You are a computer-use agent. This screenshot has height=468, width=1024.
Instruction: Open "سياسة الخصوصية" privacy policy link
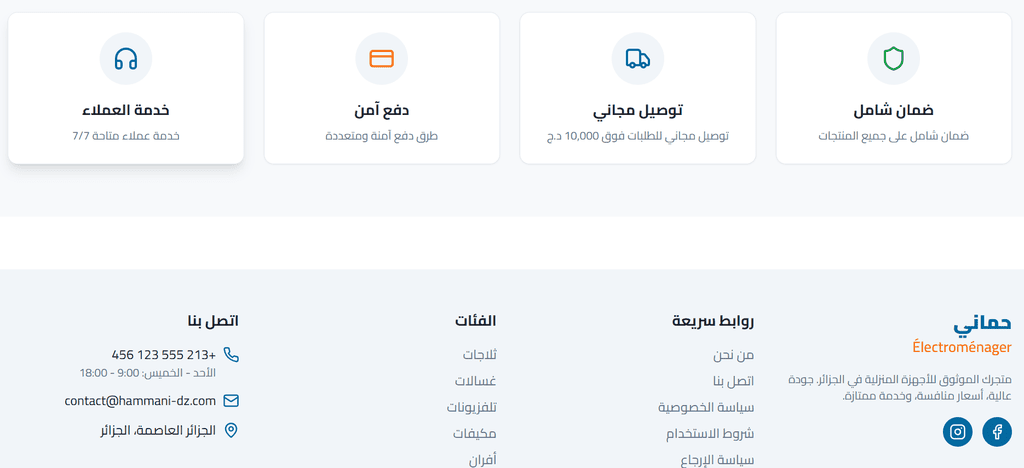tap(706, 408)
